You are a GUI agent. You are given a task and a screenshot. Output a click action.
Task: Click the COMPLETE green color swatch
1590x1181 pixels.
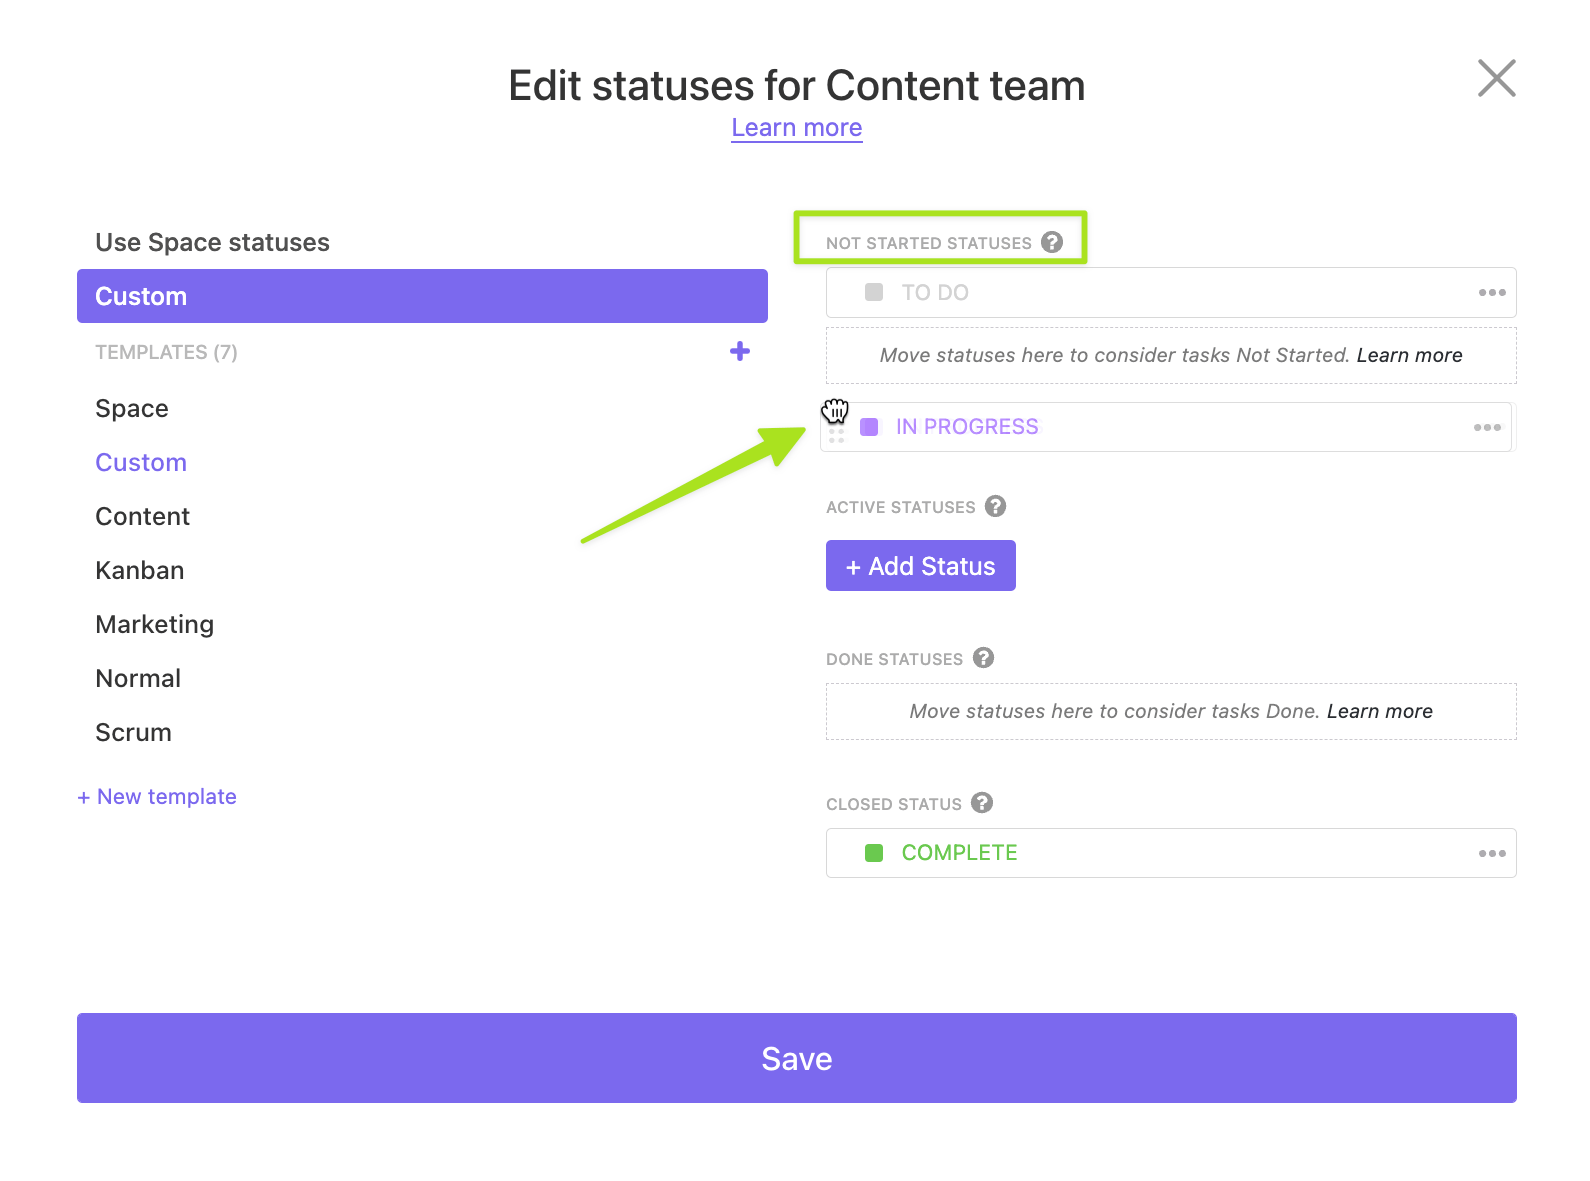[874, 853]
